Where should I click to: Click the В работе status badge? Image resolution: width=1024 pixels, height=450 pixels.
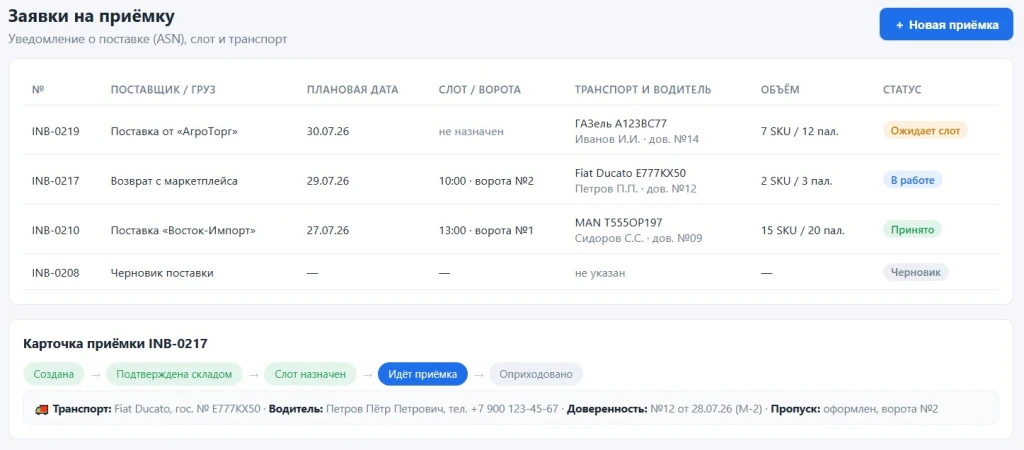[912, 180]
